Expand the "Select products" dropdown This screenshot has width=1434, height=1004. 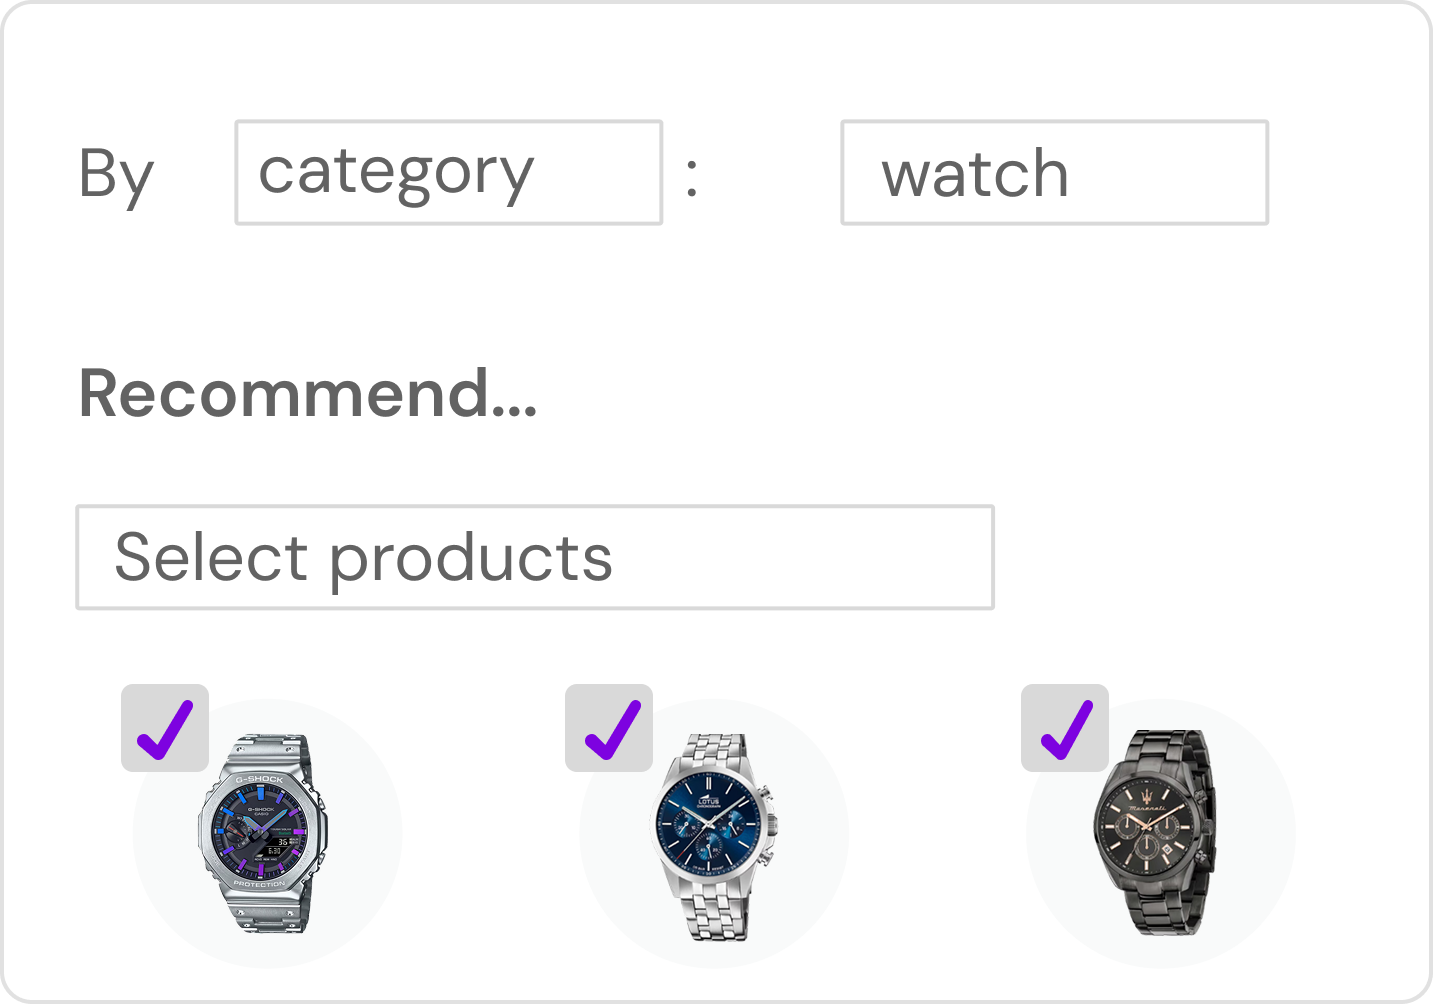point(535,557)
